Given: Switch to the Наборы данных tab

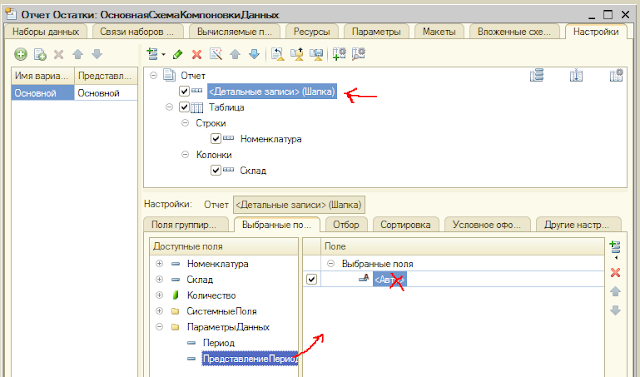Looking at the screenshot, I should (46, 31).
